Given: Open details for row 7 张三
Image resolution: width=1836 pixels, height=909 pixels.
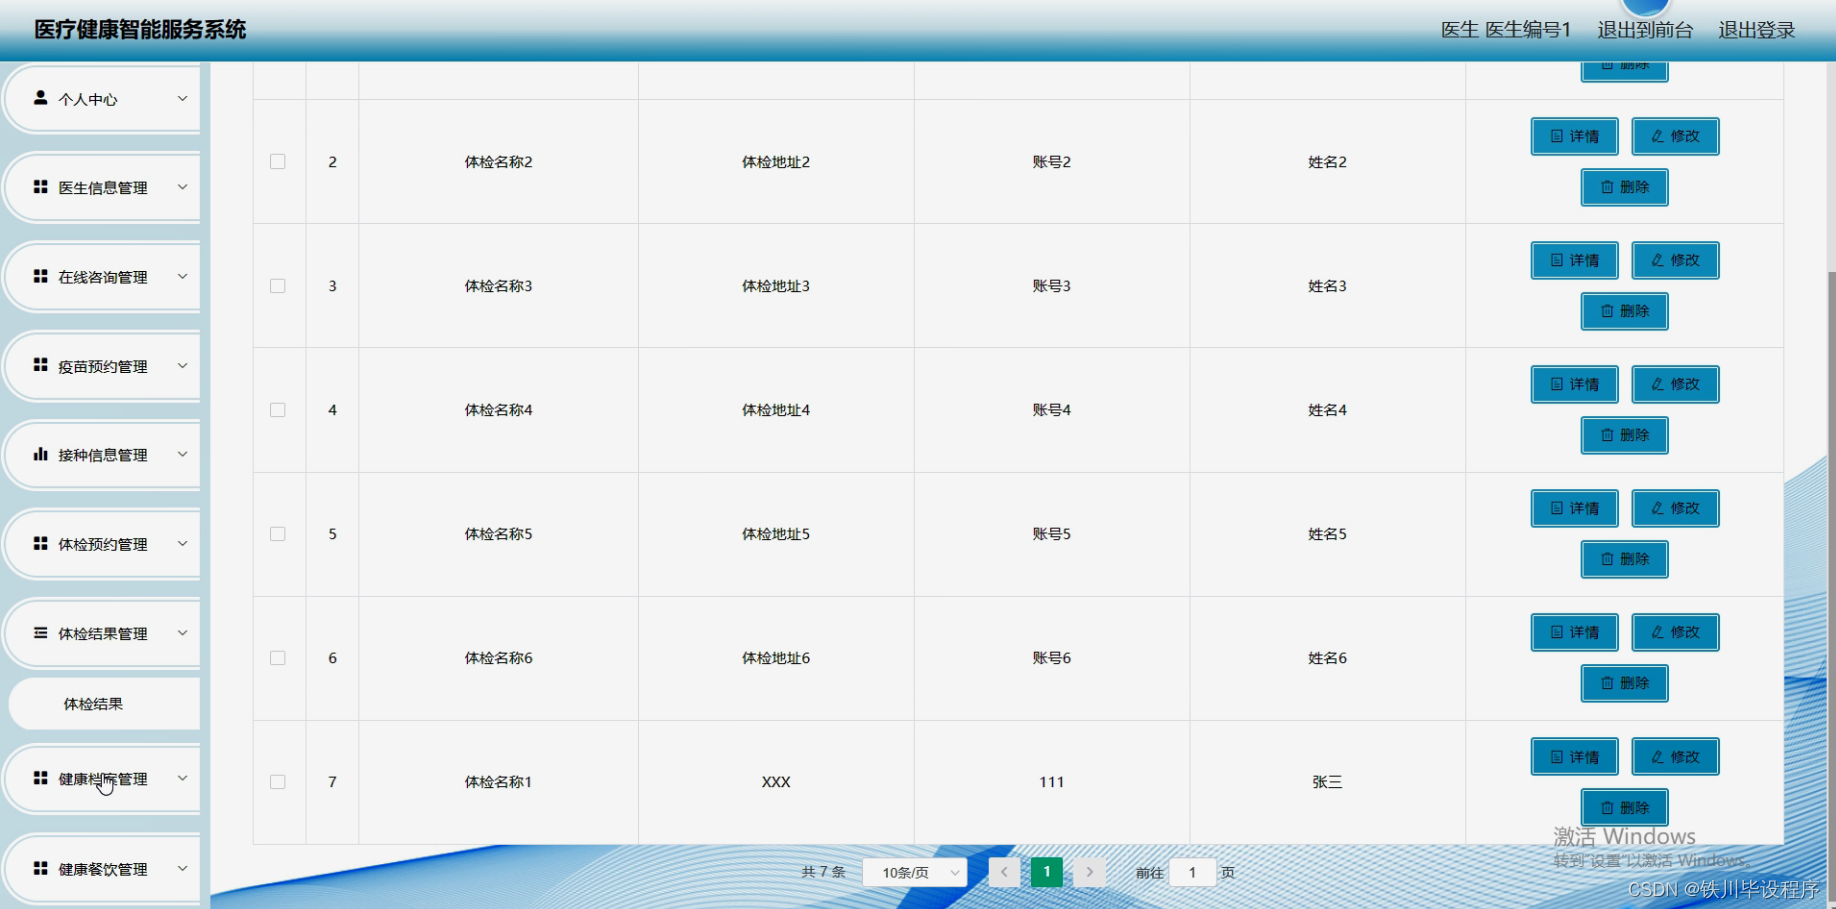Looking at the screenshot, I should (x=1574, y=757).
